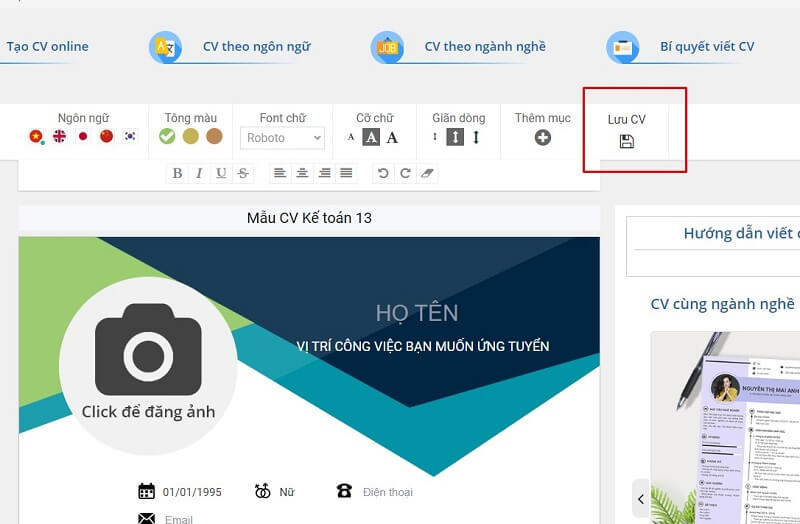Select the brown color tone swatch
This screenshot has width=800, height=524.
coord(214,137)
